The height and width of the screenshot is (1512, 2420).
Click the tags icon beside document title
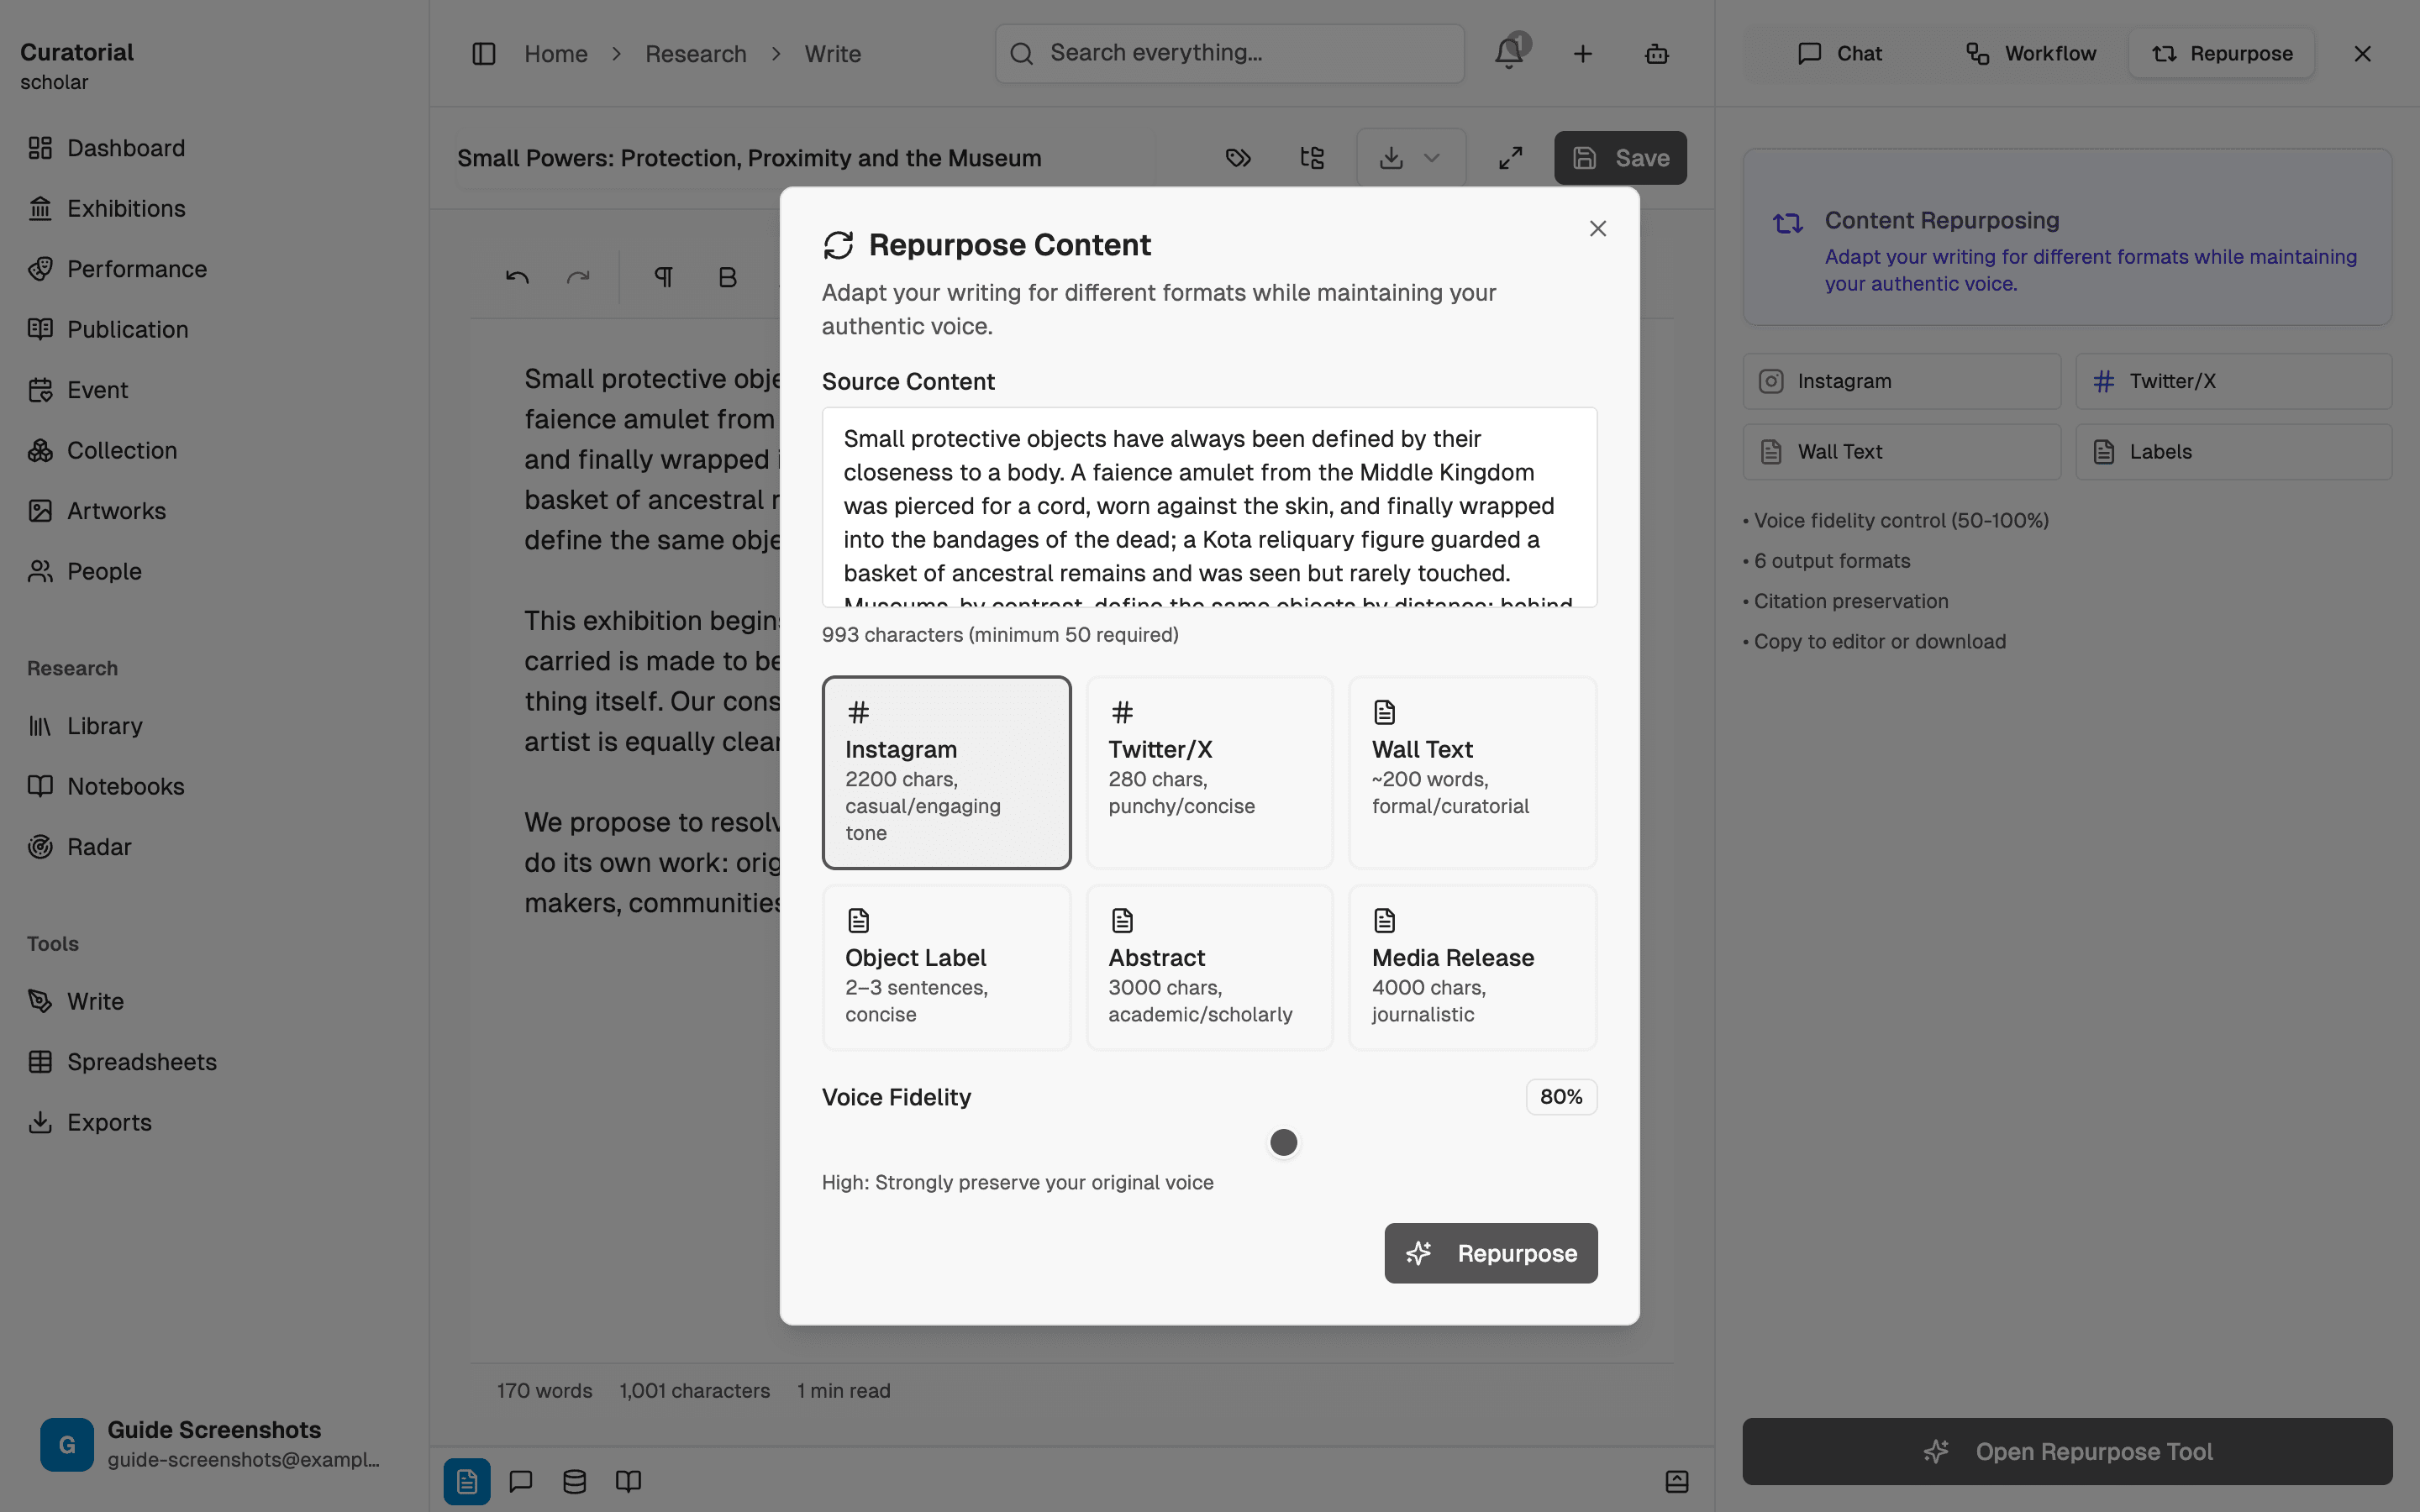tap(1238, 158)
